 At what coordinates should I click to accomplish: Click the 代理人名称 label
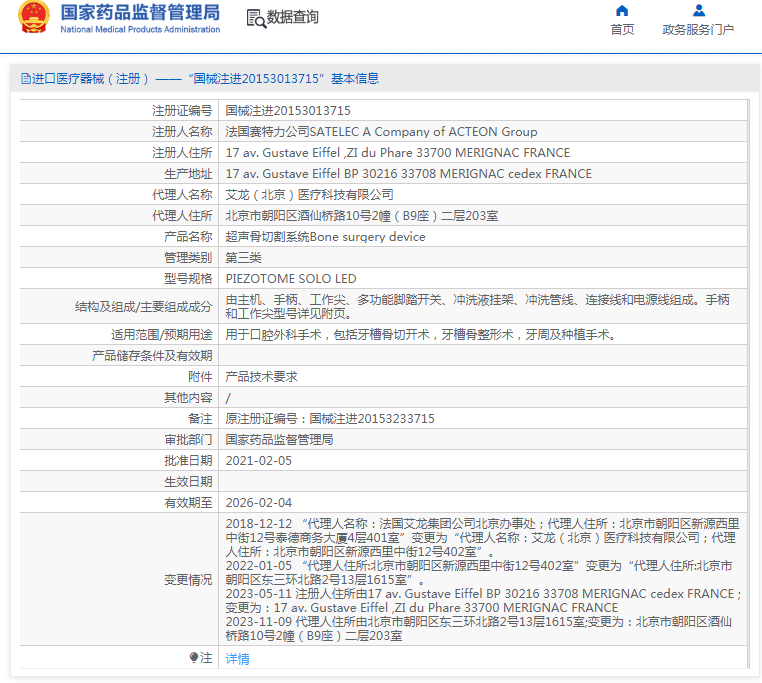(182, 195)
